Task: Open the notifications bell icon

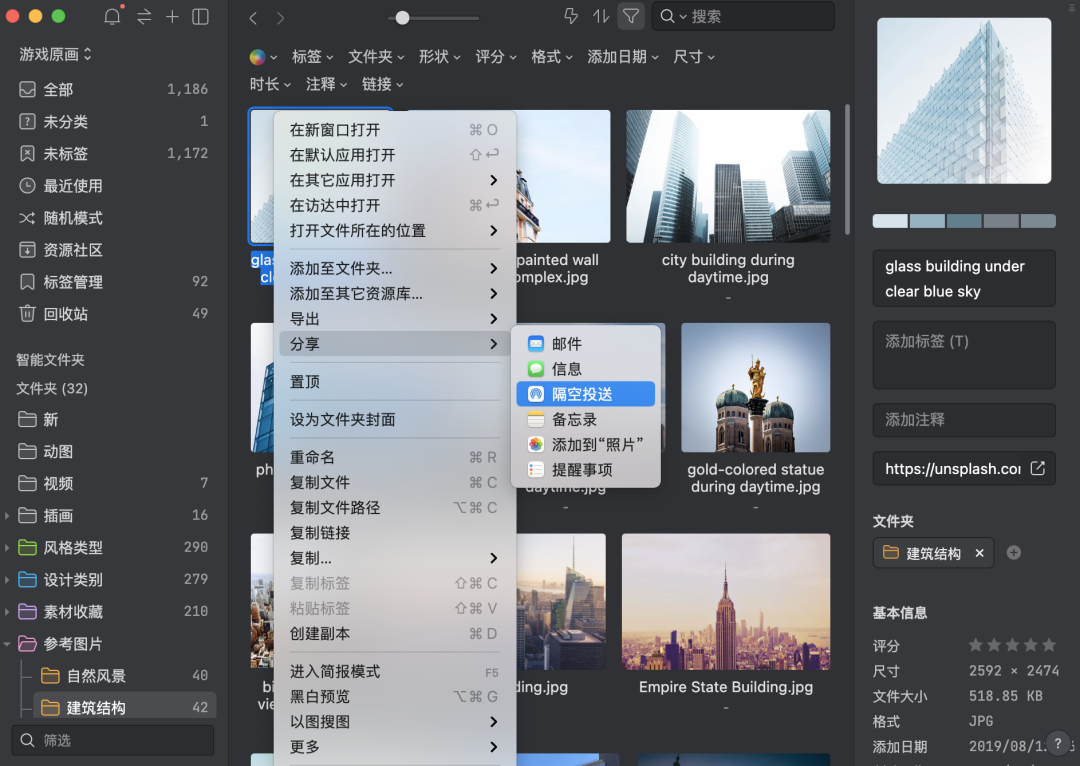Action: click(x=110, y=16)
